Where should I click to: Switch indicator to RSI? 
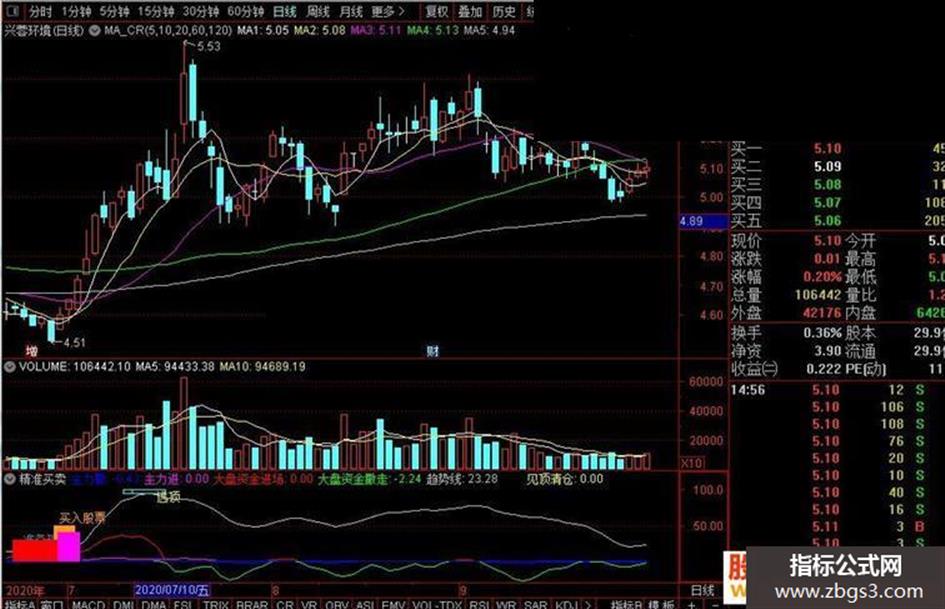click(x=479, y=604)
